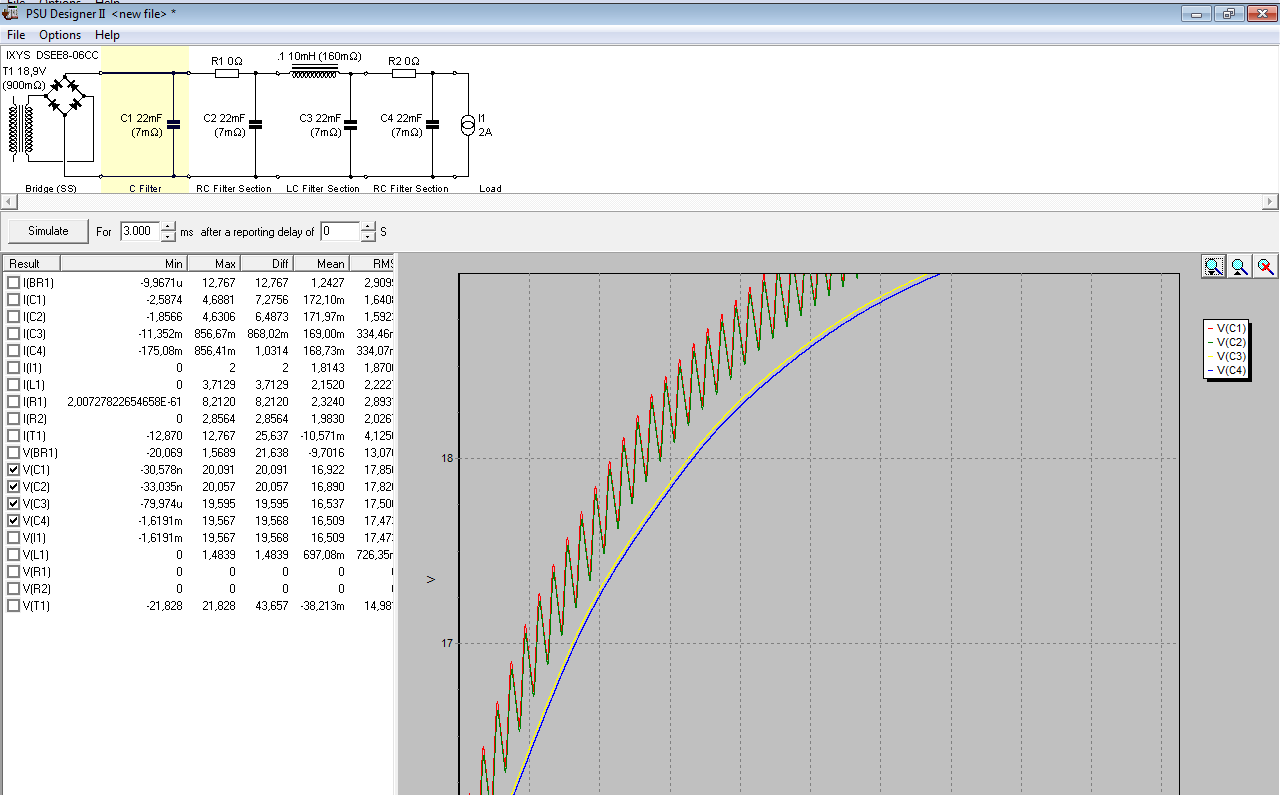
Task: Enable the I(T1) result checkbox
Action: [x=13, y=436]
